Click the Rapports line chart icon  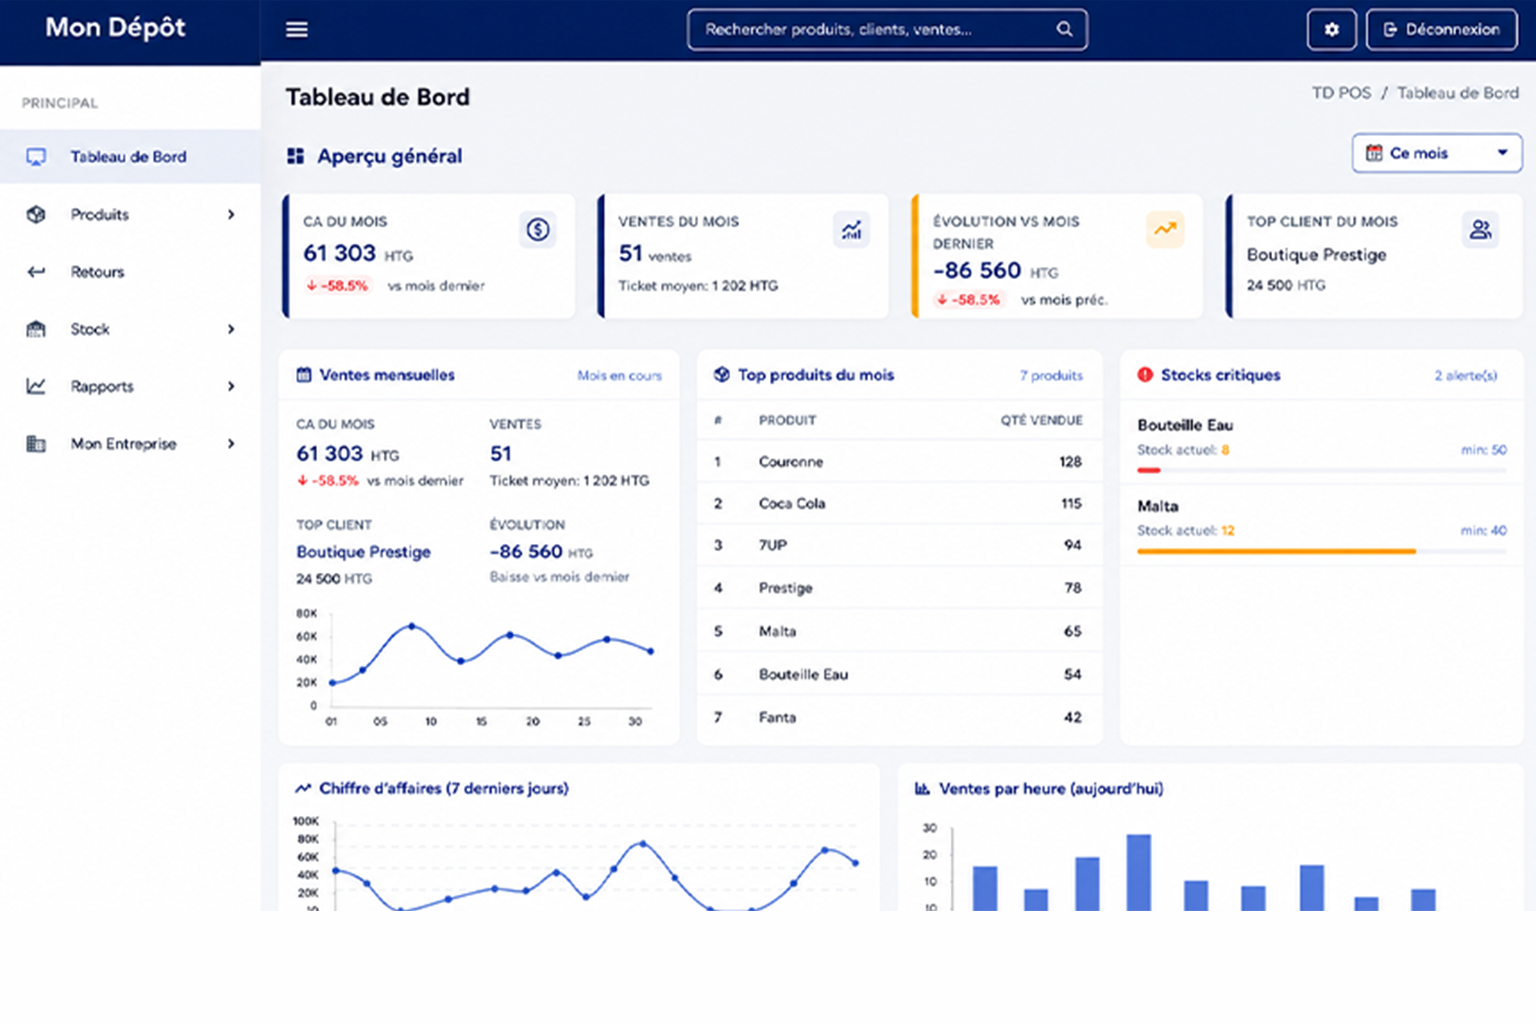(x=36, y=386)
